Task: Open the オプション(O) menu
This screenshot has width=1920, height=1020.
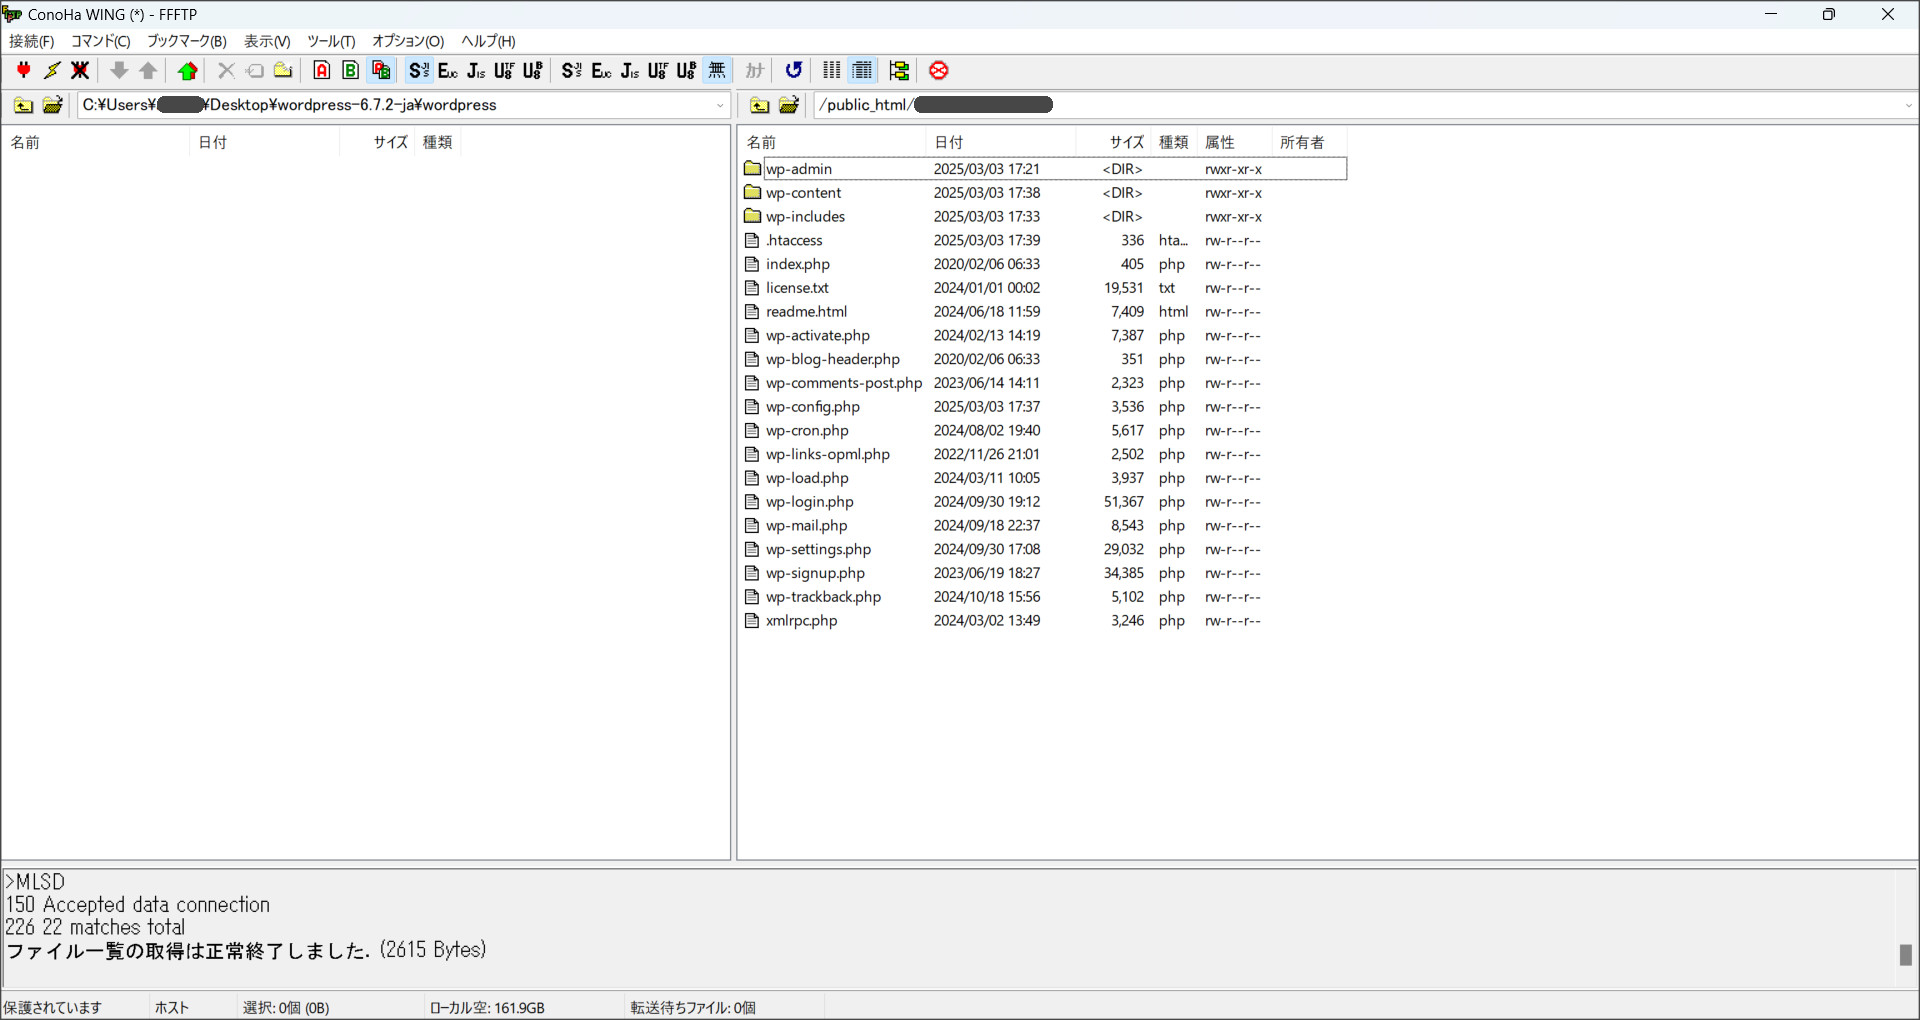Action: pyautogui.click(x=408, y=41)
